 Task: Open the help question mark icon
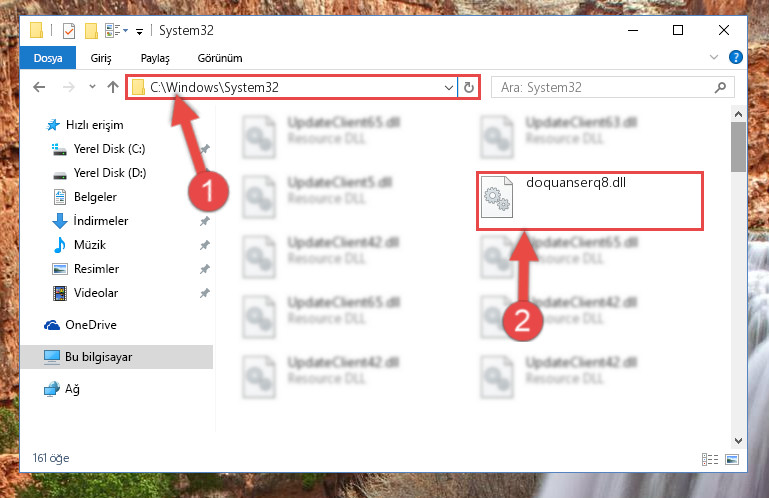click(x=736, y=57)
